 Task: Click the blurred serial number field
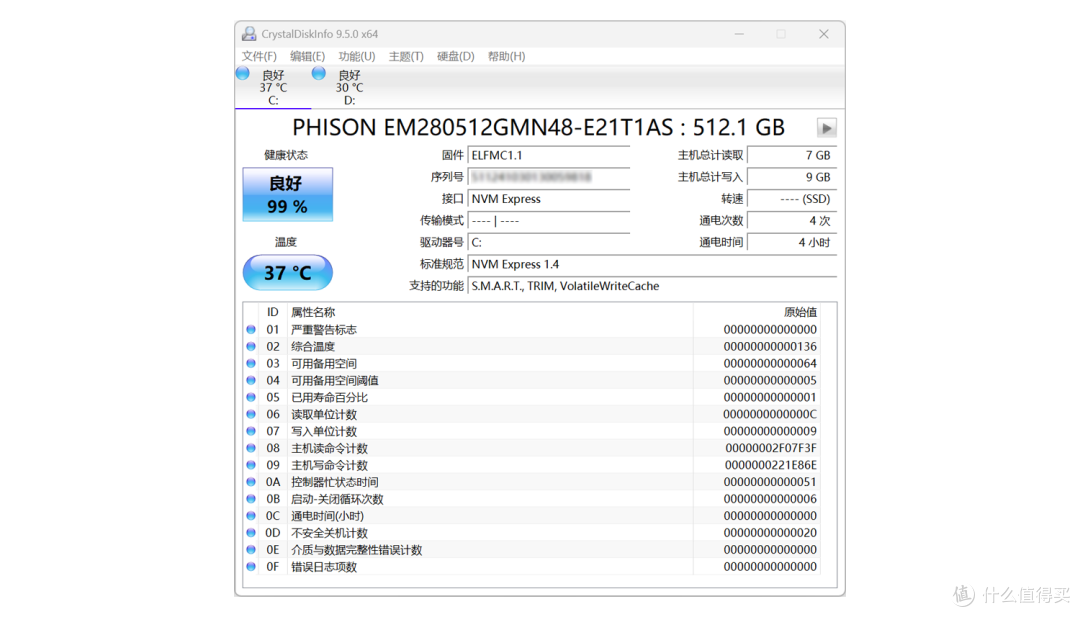[x=549, y=177]
